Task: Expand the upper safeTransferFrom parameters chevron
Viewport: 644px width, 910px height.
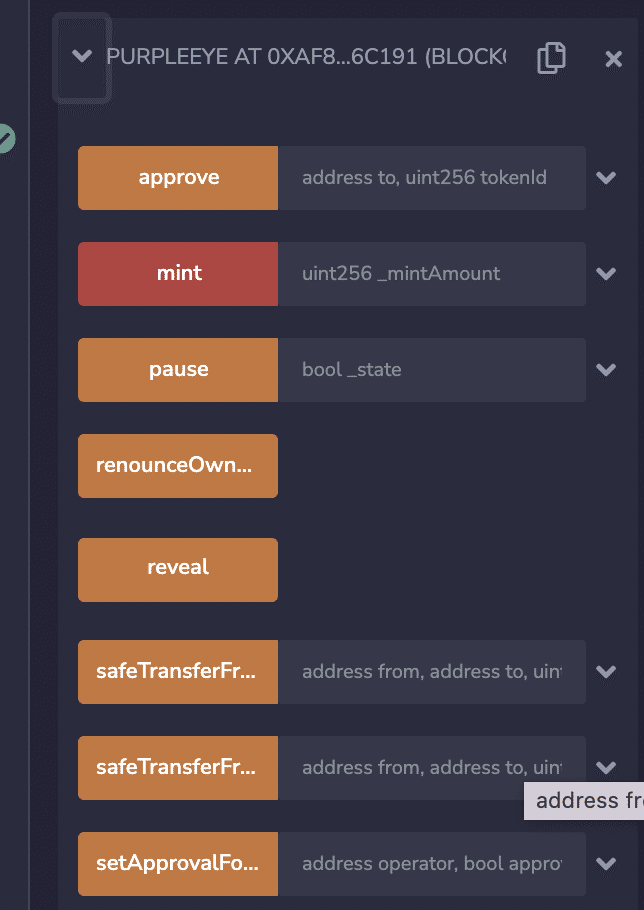Action: 605,672
